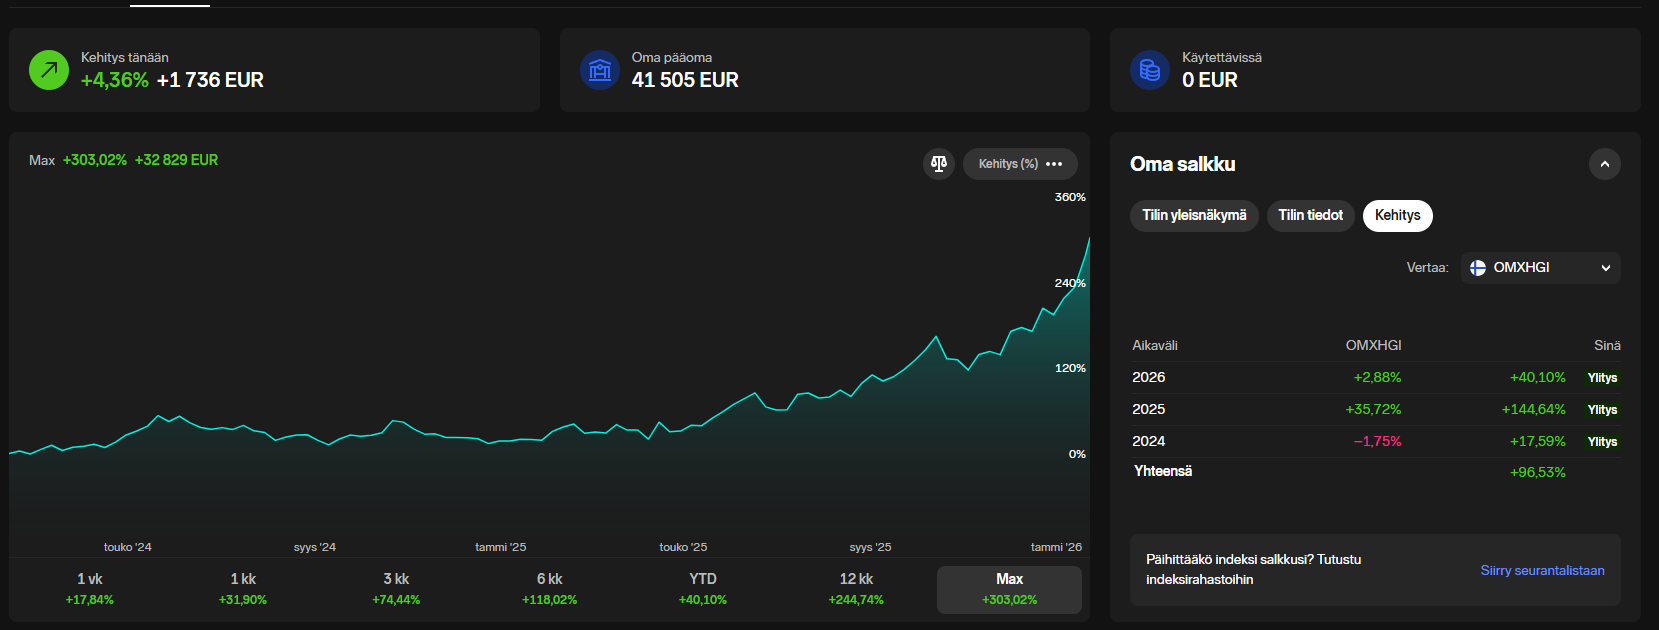This screenshot has width=1659, height=630.
Task: Switch to the Tilin yleisnäkymä tab
Action: [1194, 216]
